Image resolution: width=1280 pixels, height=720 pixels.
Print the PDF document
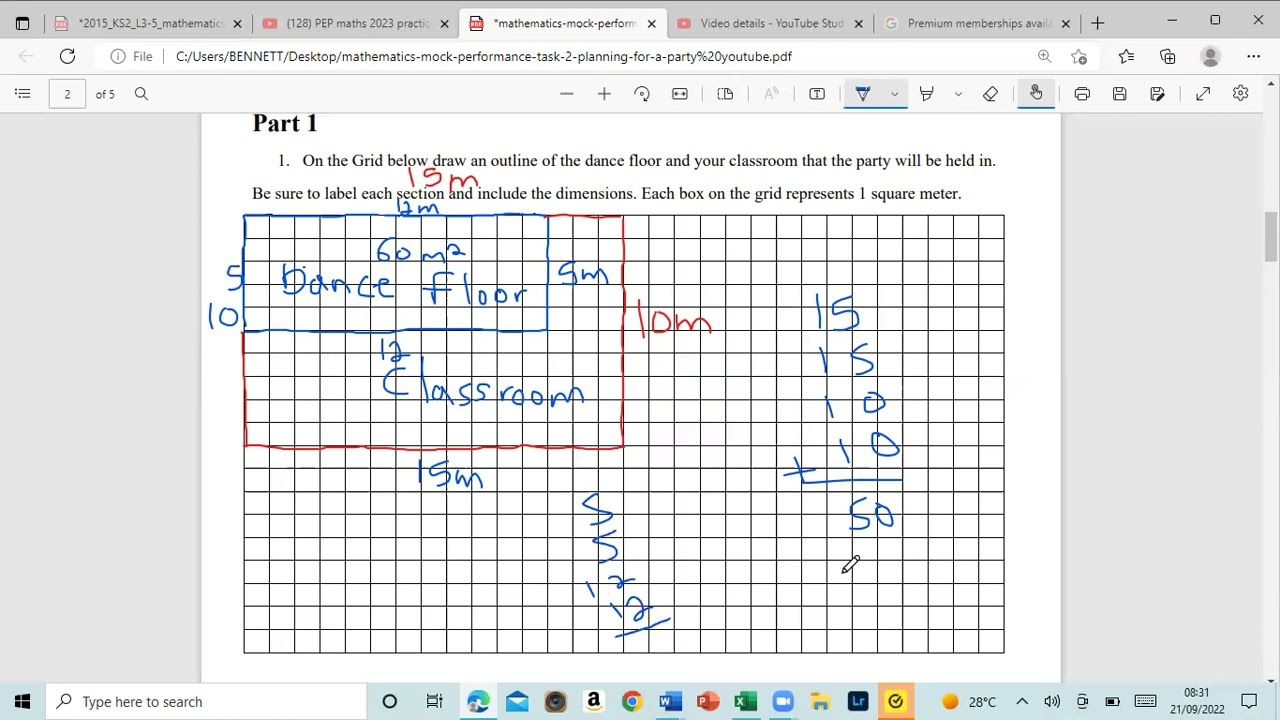coord(1082,94)
